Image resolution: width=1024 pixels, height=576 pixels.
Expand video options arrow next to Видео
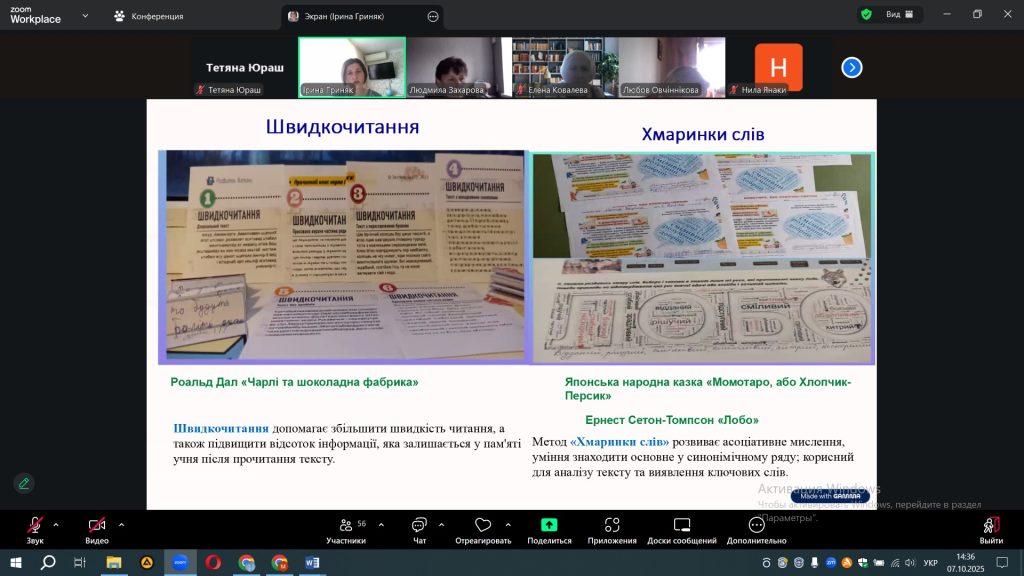coord(121,524)
